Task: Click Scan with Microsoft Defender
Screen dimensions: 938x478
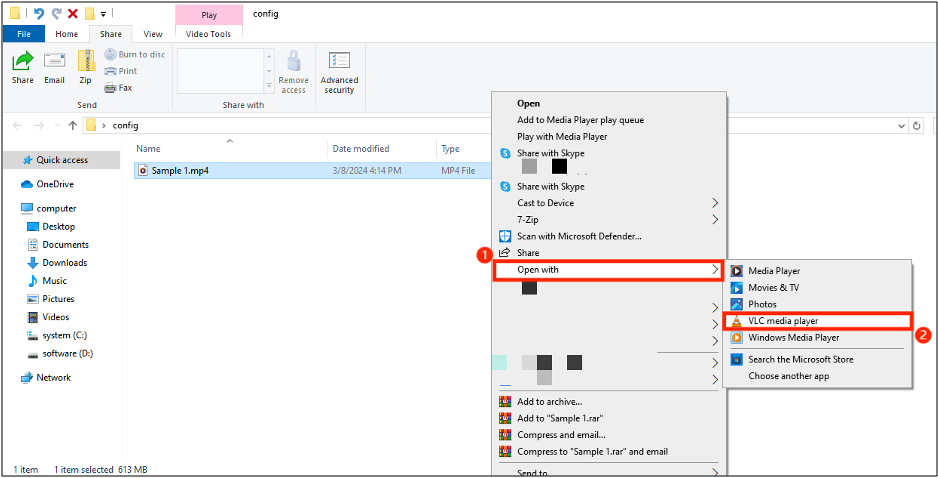Action: (579, 236)
